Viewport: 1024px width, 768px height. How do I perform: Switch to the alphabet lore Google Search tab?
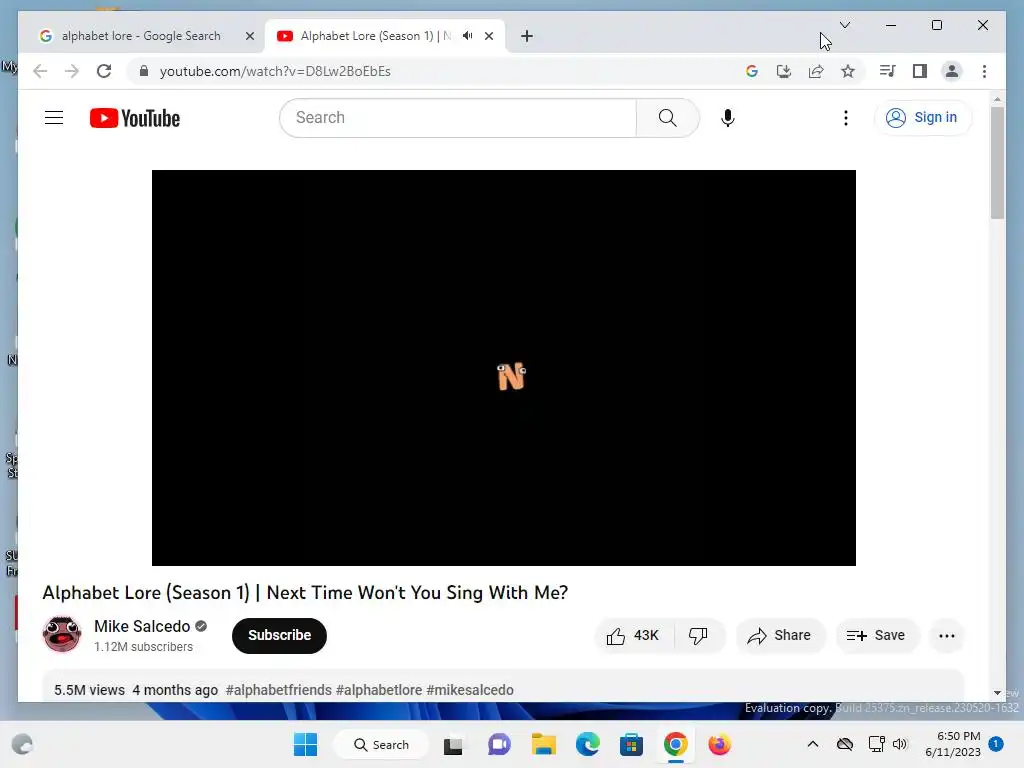point(140,36)
